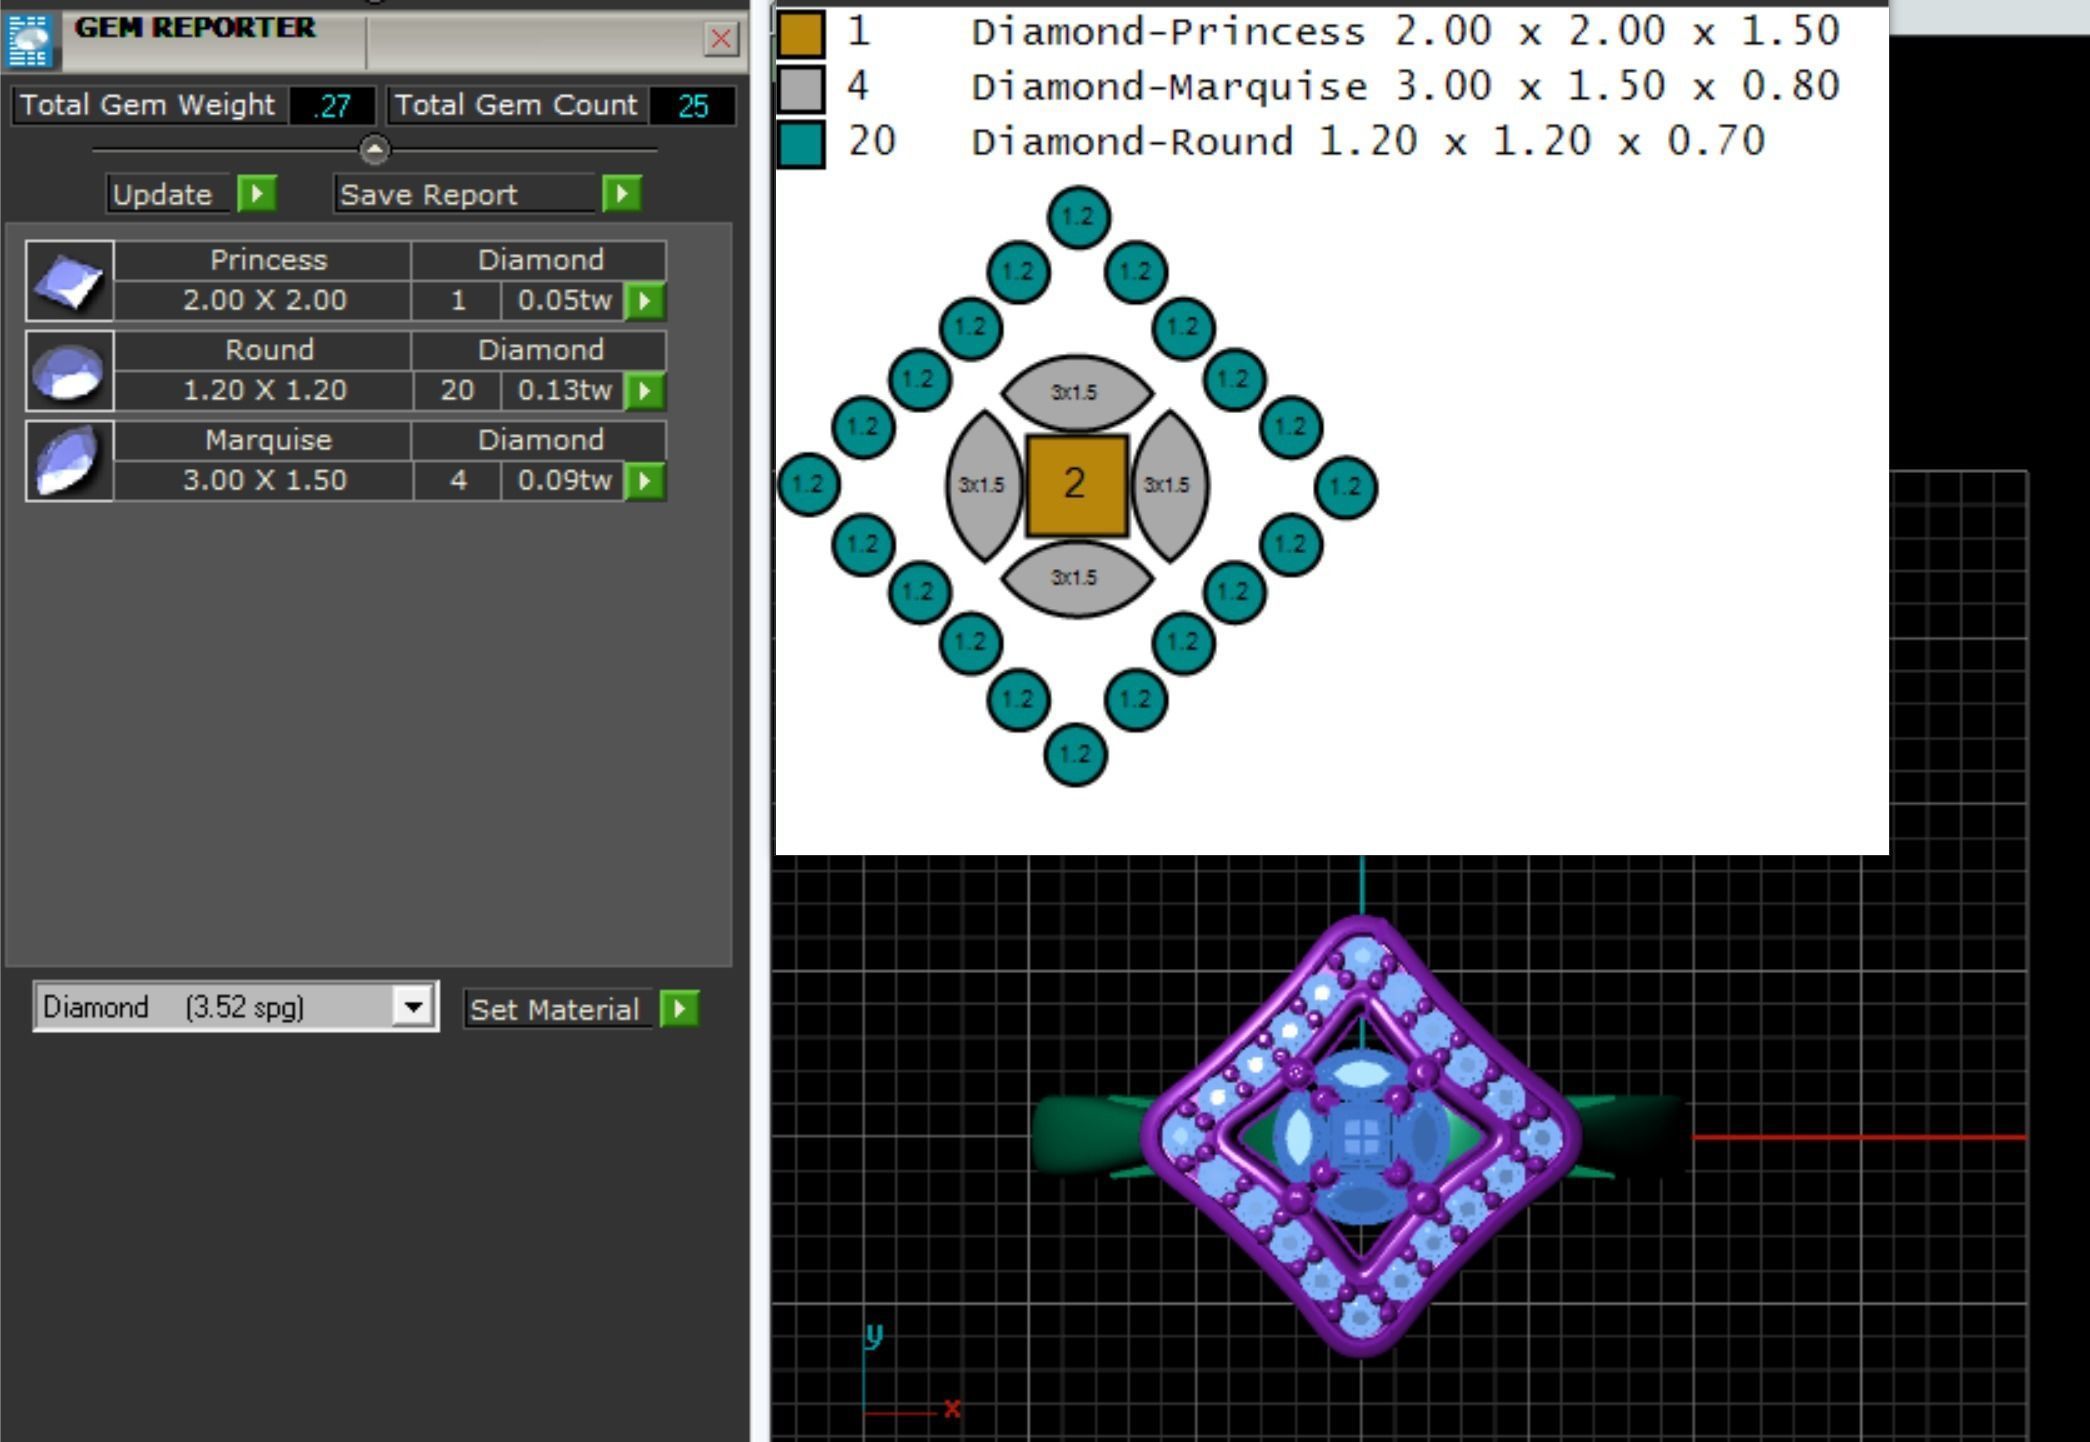Click the Marquise gem thumbnail icon

(x=69, y=461)
